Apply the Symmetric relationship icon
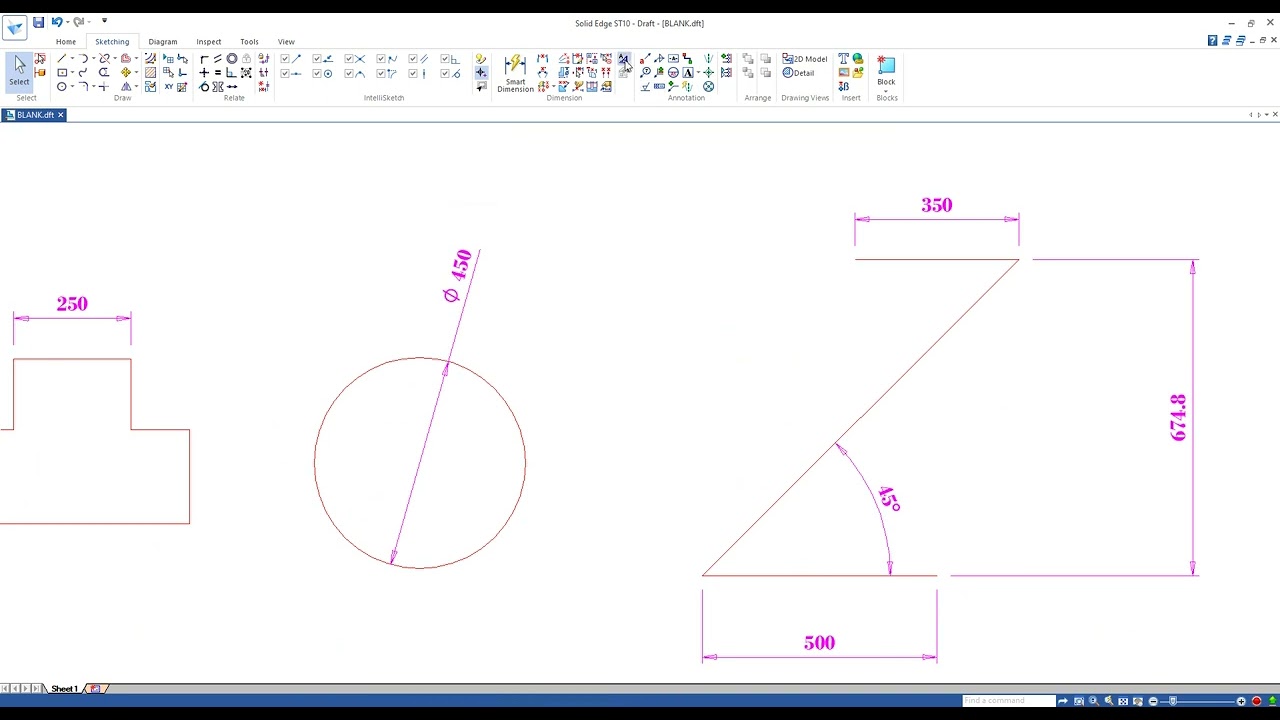The height and width of the screenshot is (720, 1280). pyautogui.click(x=218, y=86)
